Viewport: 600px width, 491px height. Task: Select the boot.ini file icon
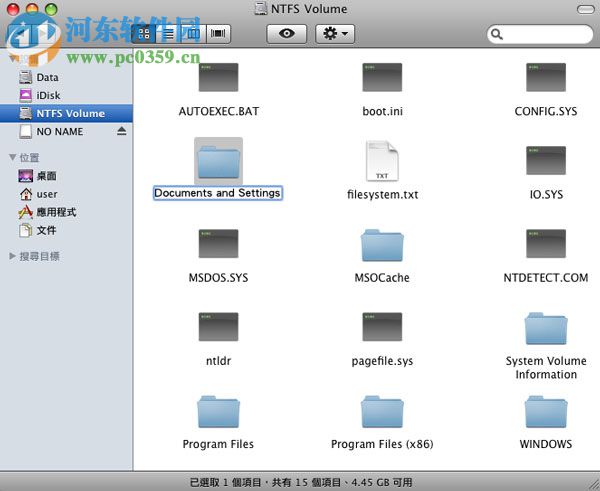pyautogui.click(x=382, y=77)
